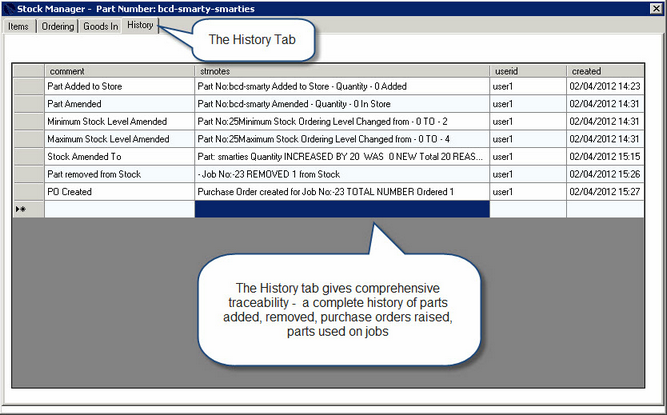The width and height of the screenshot is (667, 415).
Task: Click the 'Quantity INCREASED BY 20' notes cell
Action: [x=342, y=156]
